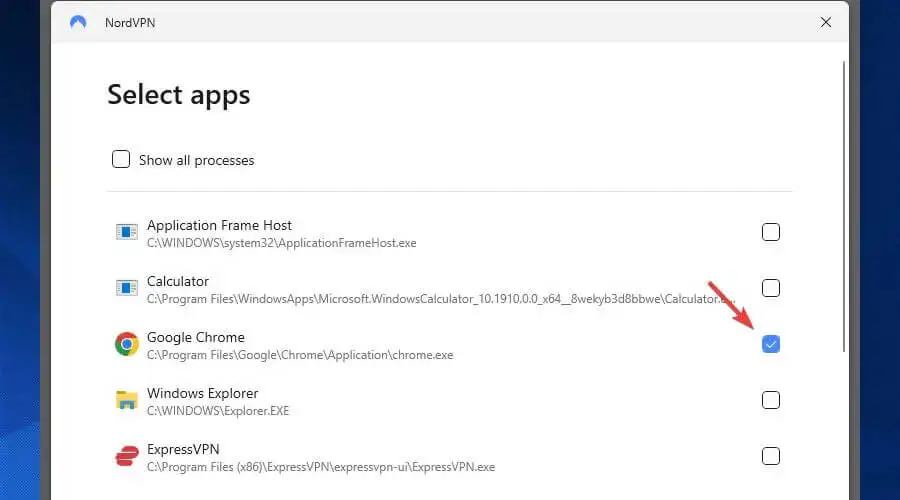
Task: Select the Windows Explorer checkbox
Action: click(771, 400)
